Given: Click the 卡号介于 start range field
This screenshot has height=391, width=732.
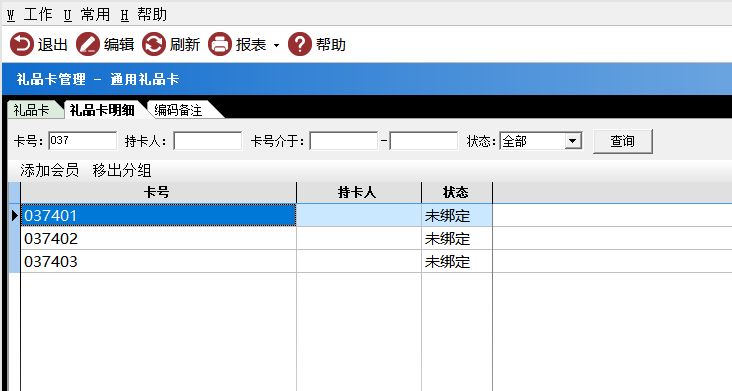Looking at the screenshot, I should point(344,140).
